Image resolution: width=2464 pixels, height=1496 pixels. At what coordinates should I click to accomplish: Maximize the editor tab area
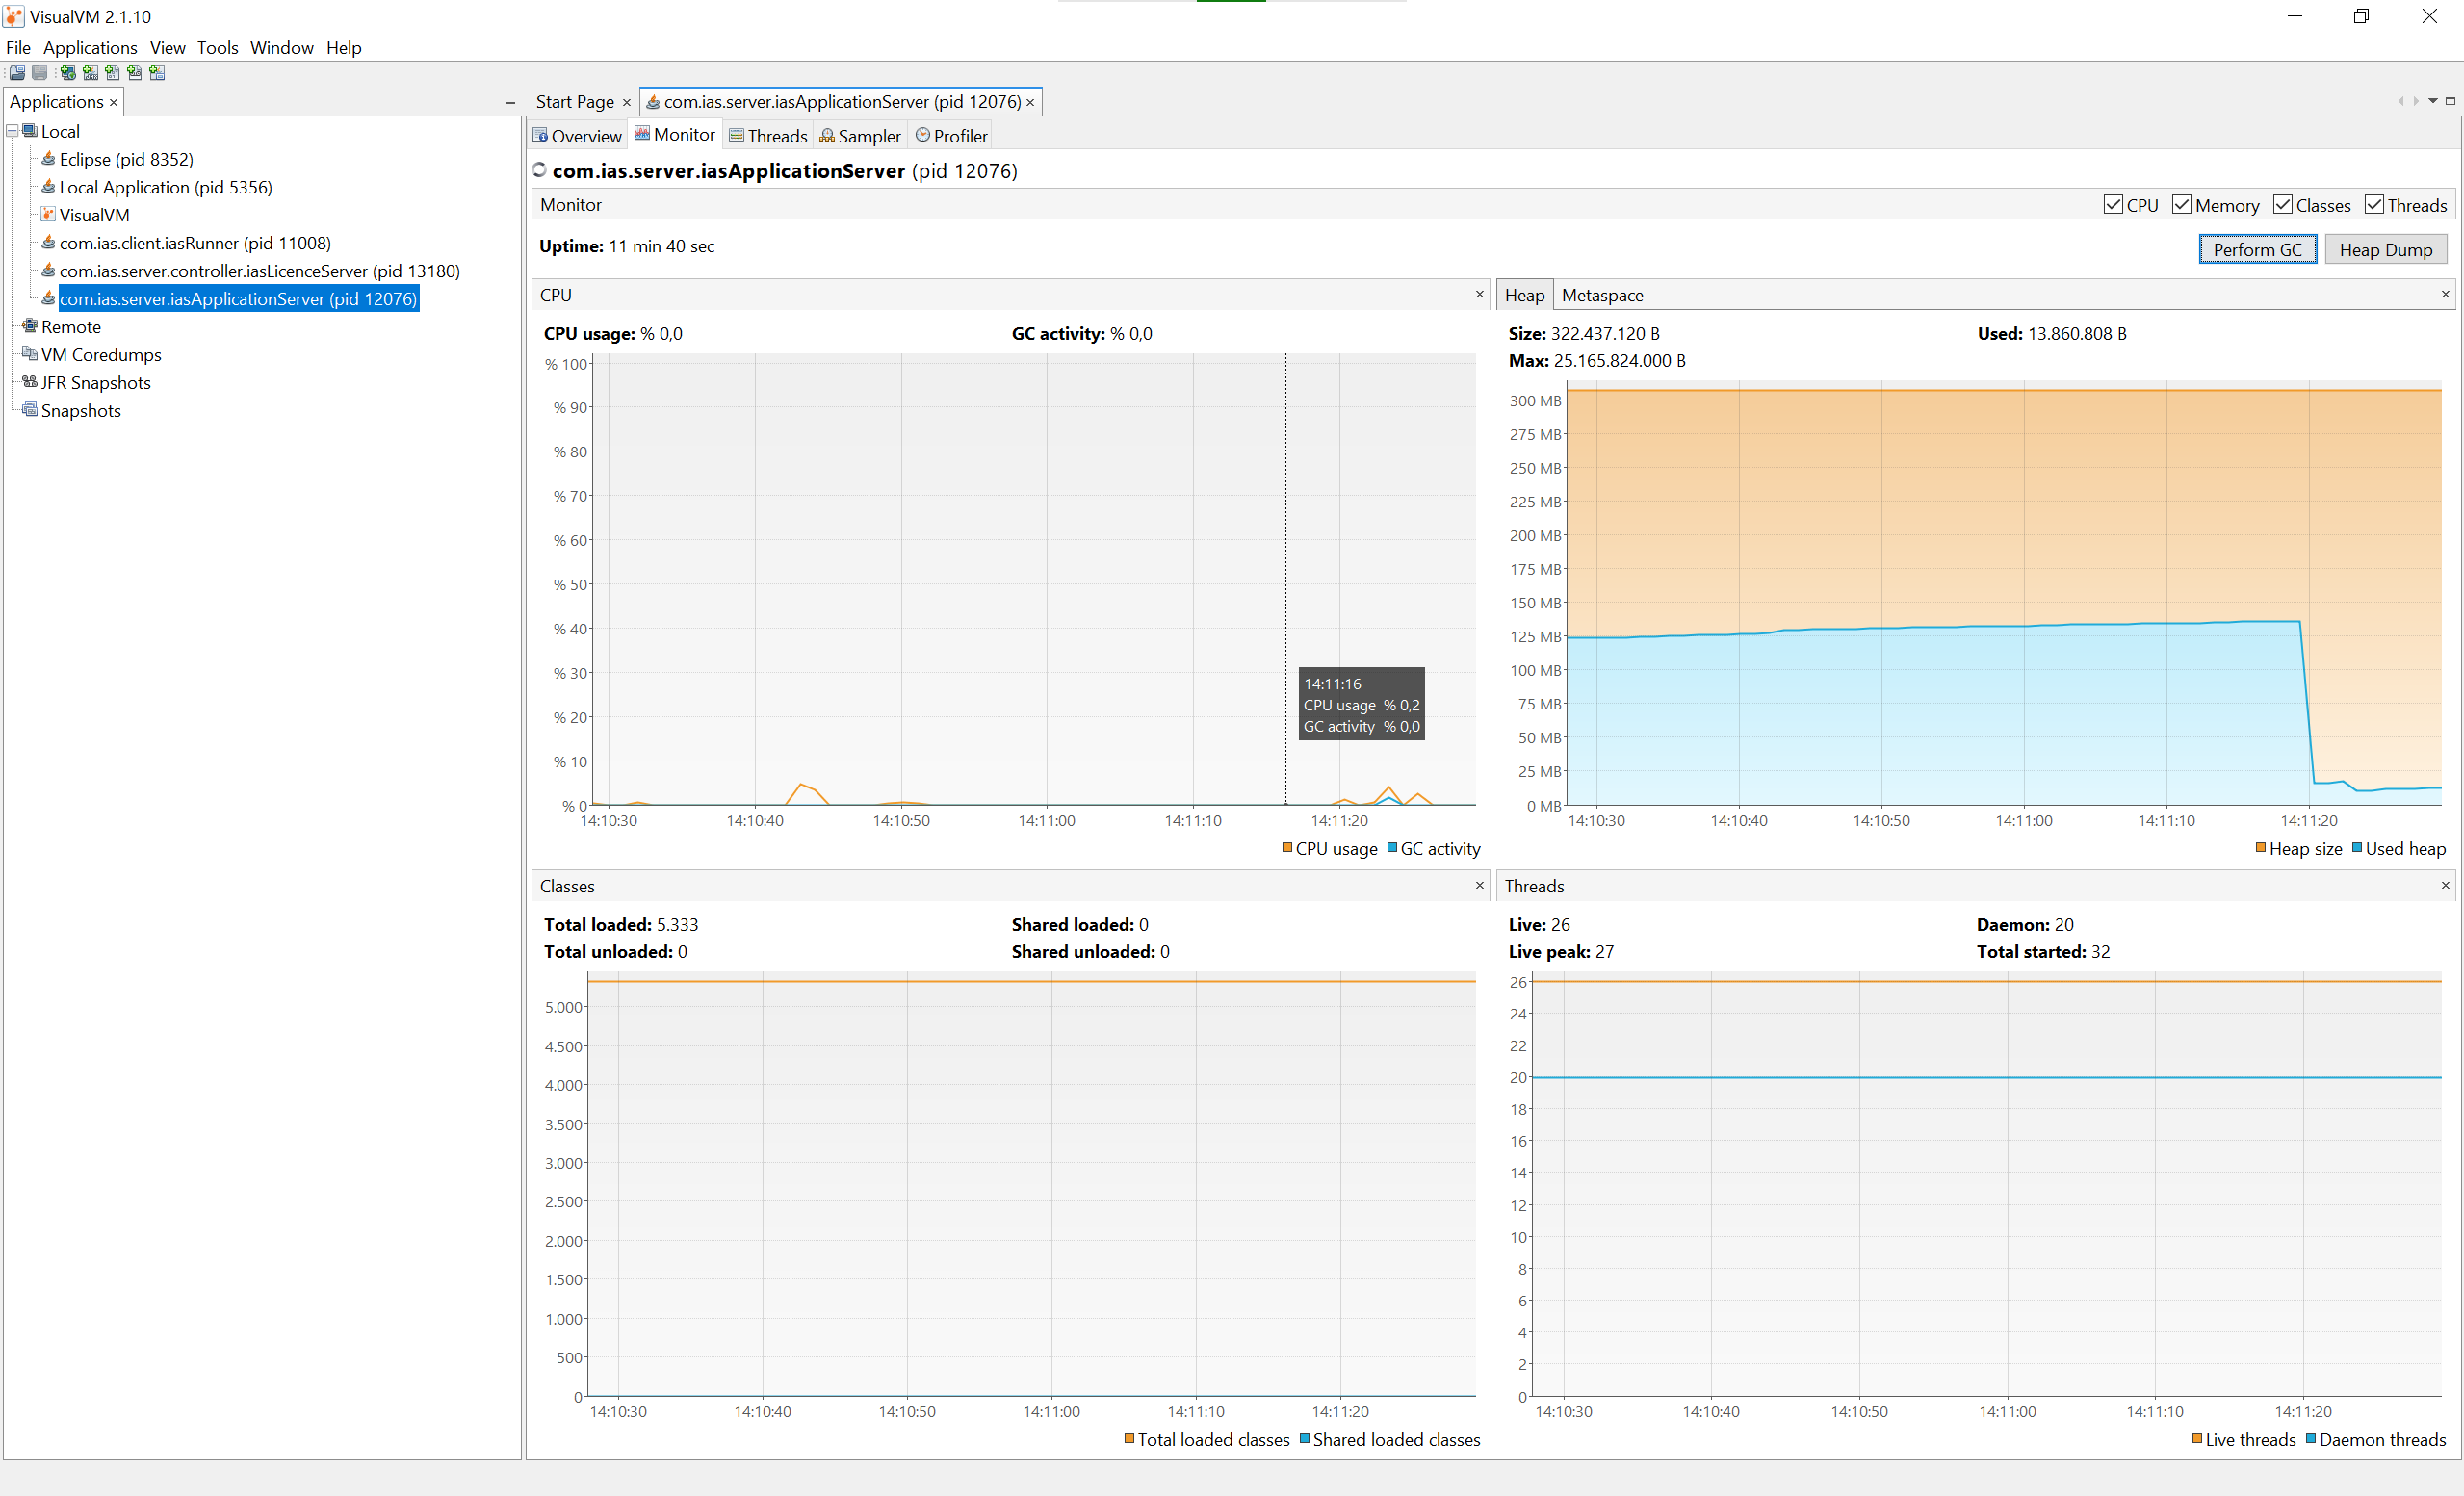pos(2450,101)
